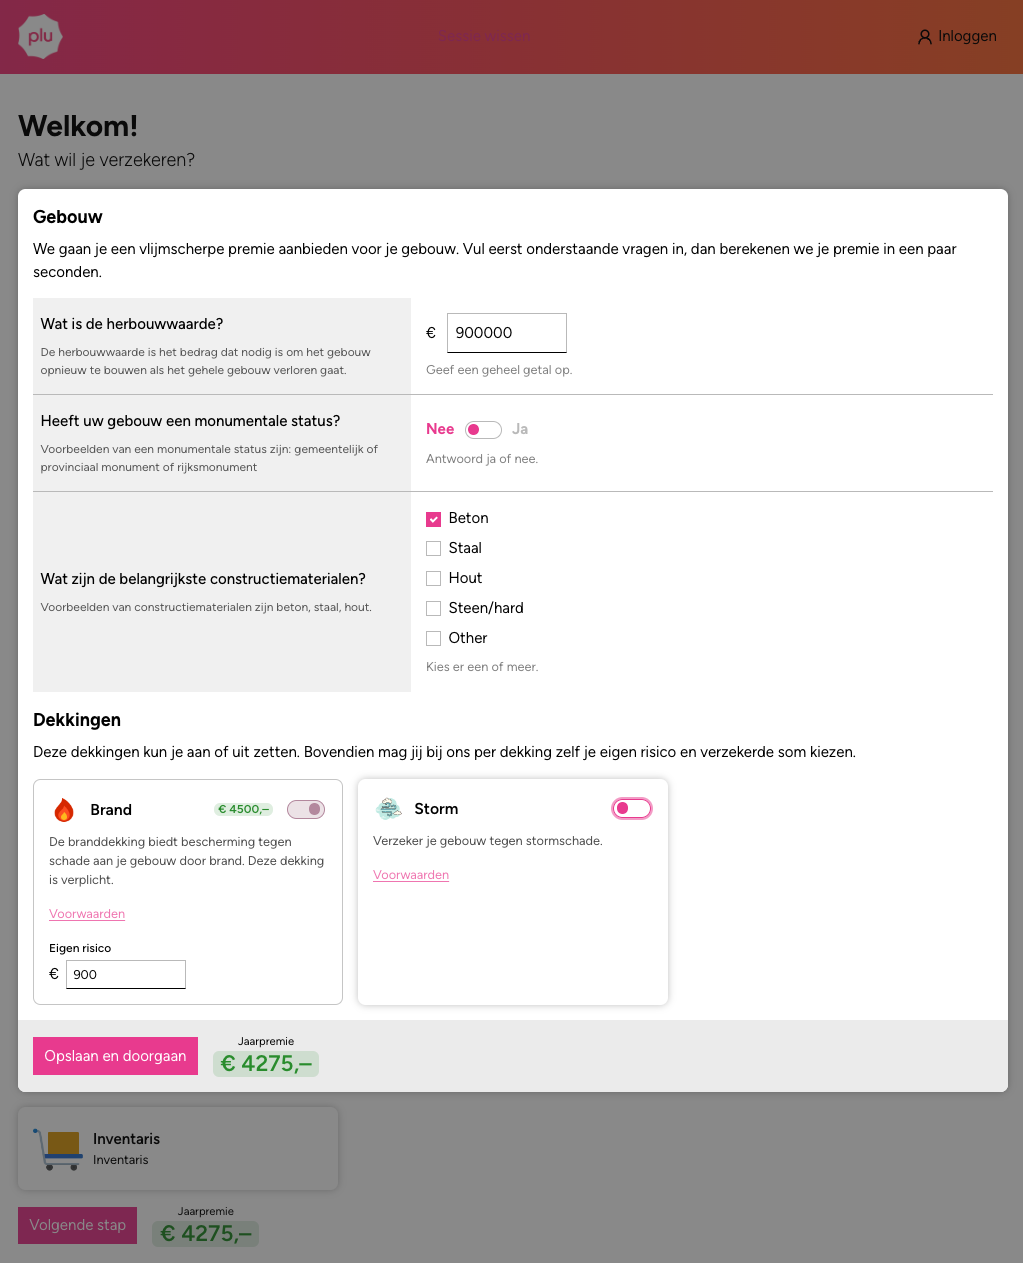This screenshot has width=1023, height=1263.
Task: Tick the Other material checkbox
Action: tap(434, 639)
